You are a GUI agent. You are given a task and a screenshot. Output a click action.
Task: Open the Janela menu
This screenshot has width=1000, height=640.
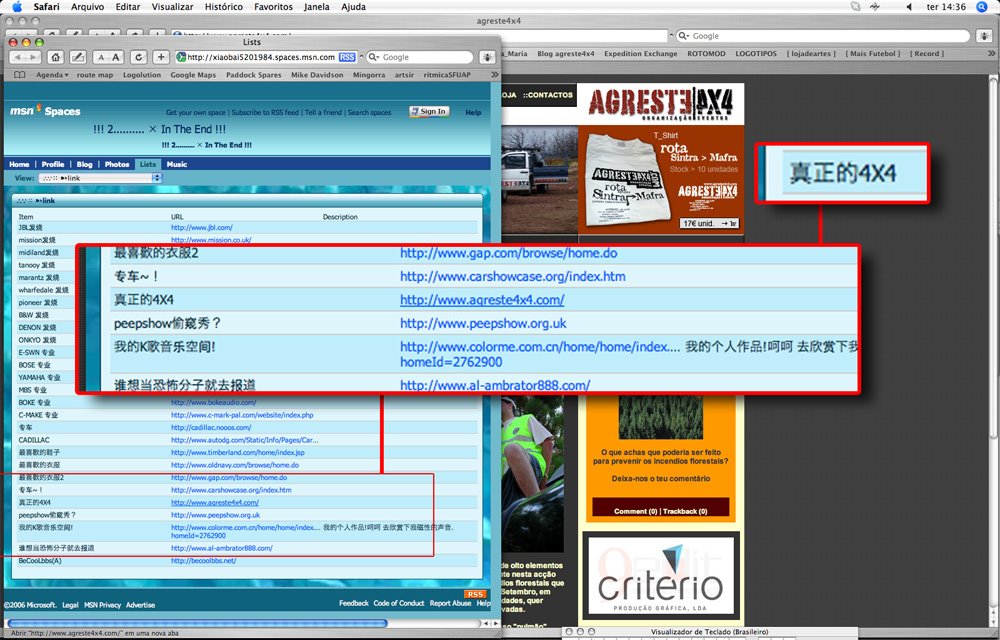coord(316,6)
